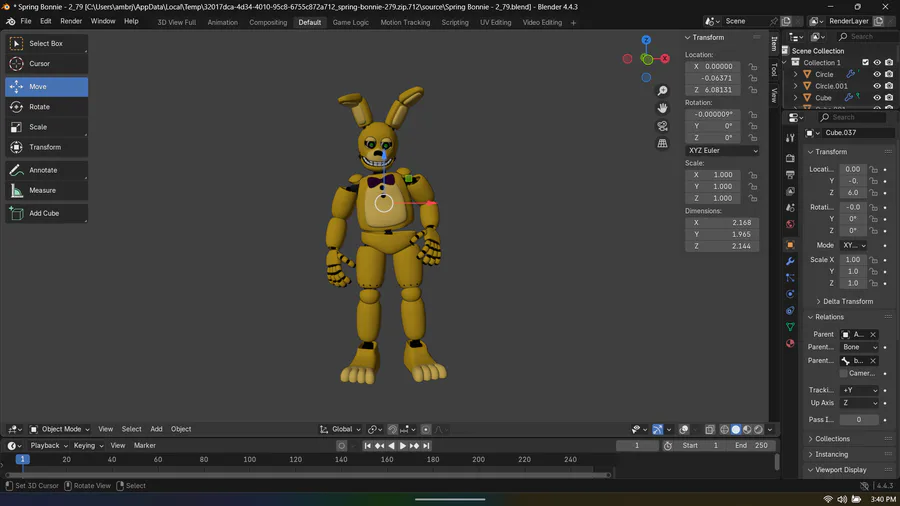Open the Global orientation dropdown
This screenshot has height=506, width=900.
click(x=341, y=429)
